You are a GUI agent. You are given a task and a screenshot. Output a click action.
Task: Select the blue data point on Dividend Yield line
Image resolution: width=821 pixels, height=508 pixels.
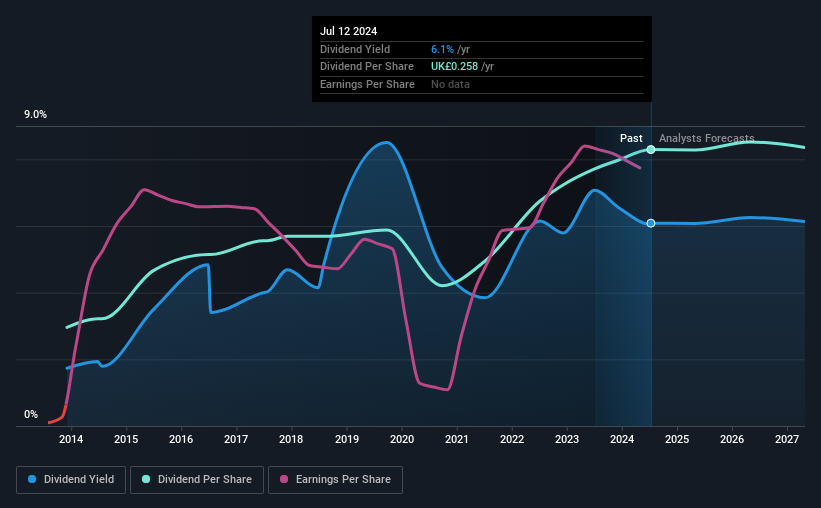[x=651, y=223]
